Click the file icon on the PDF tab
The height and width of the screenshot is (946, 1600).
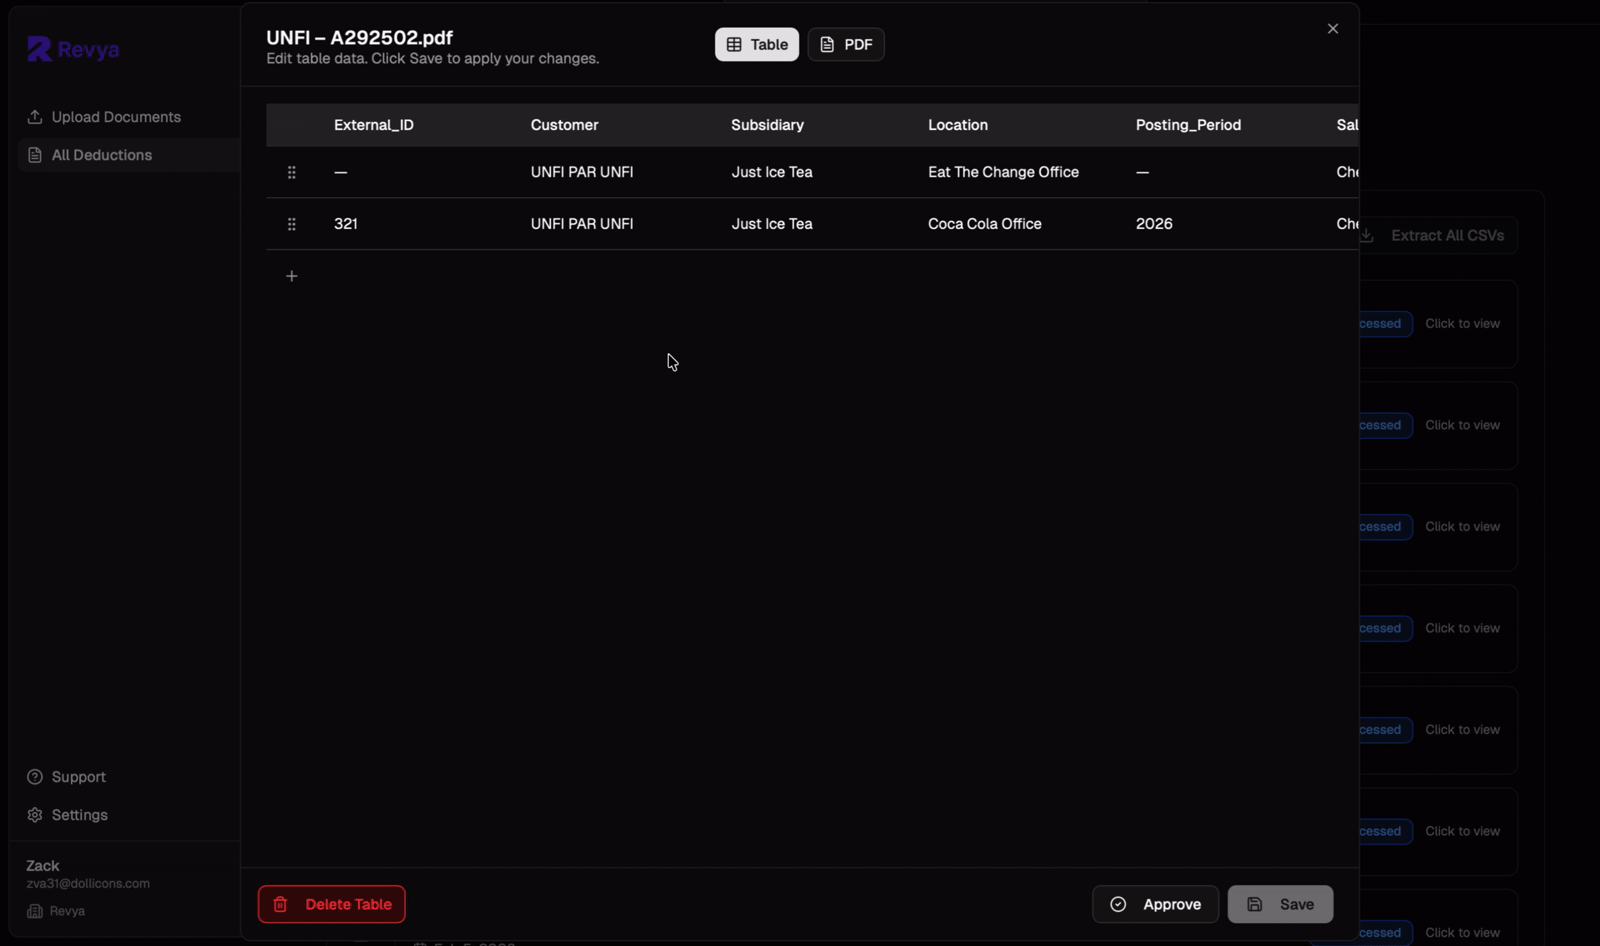(x=827, y=44)
